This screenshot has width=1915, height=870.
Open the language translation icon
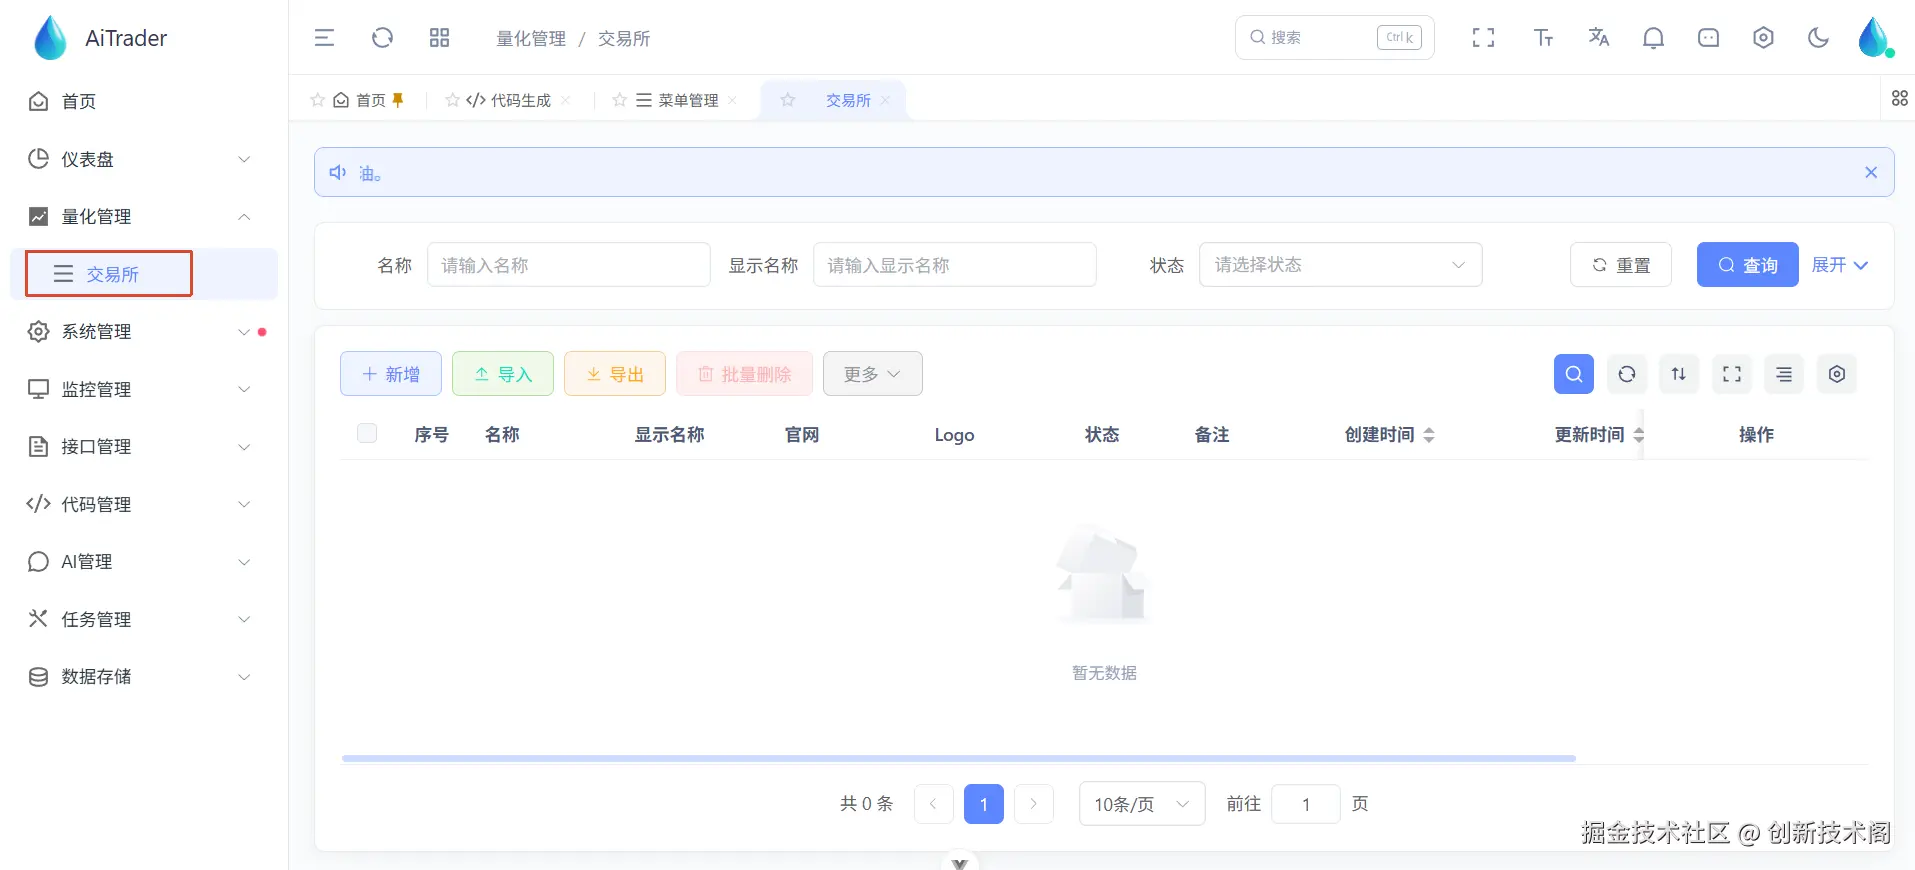pos(1598,38)
